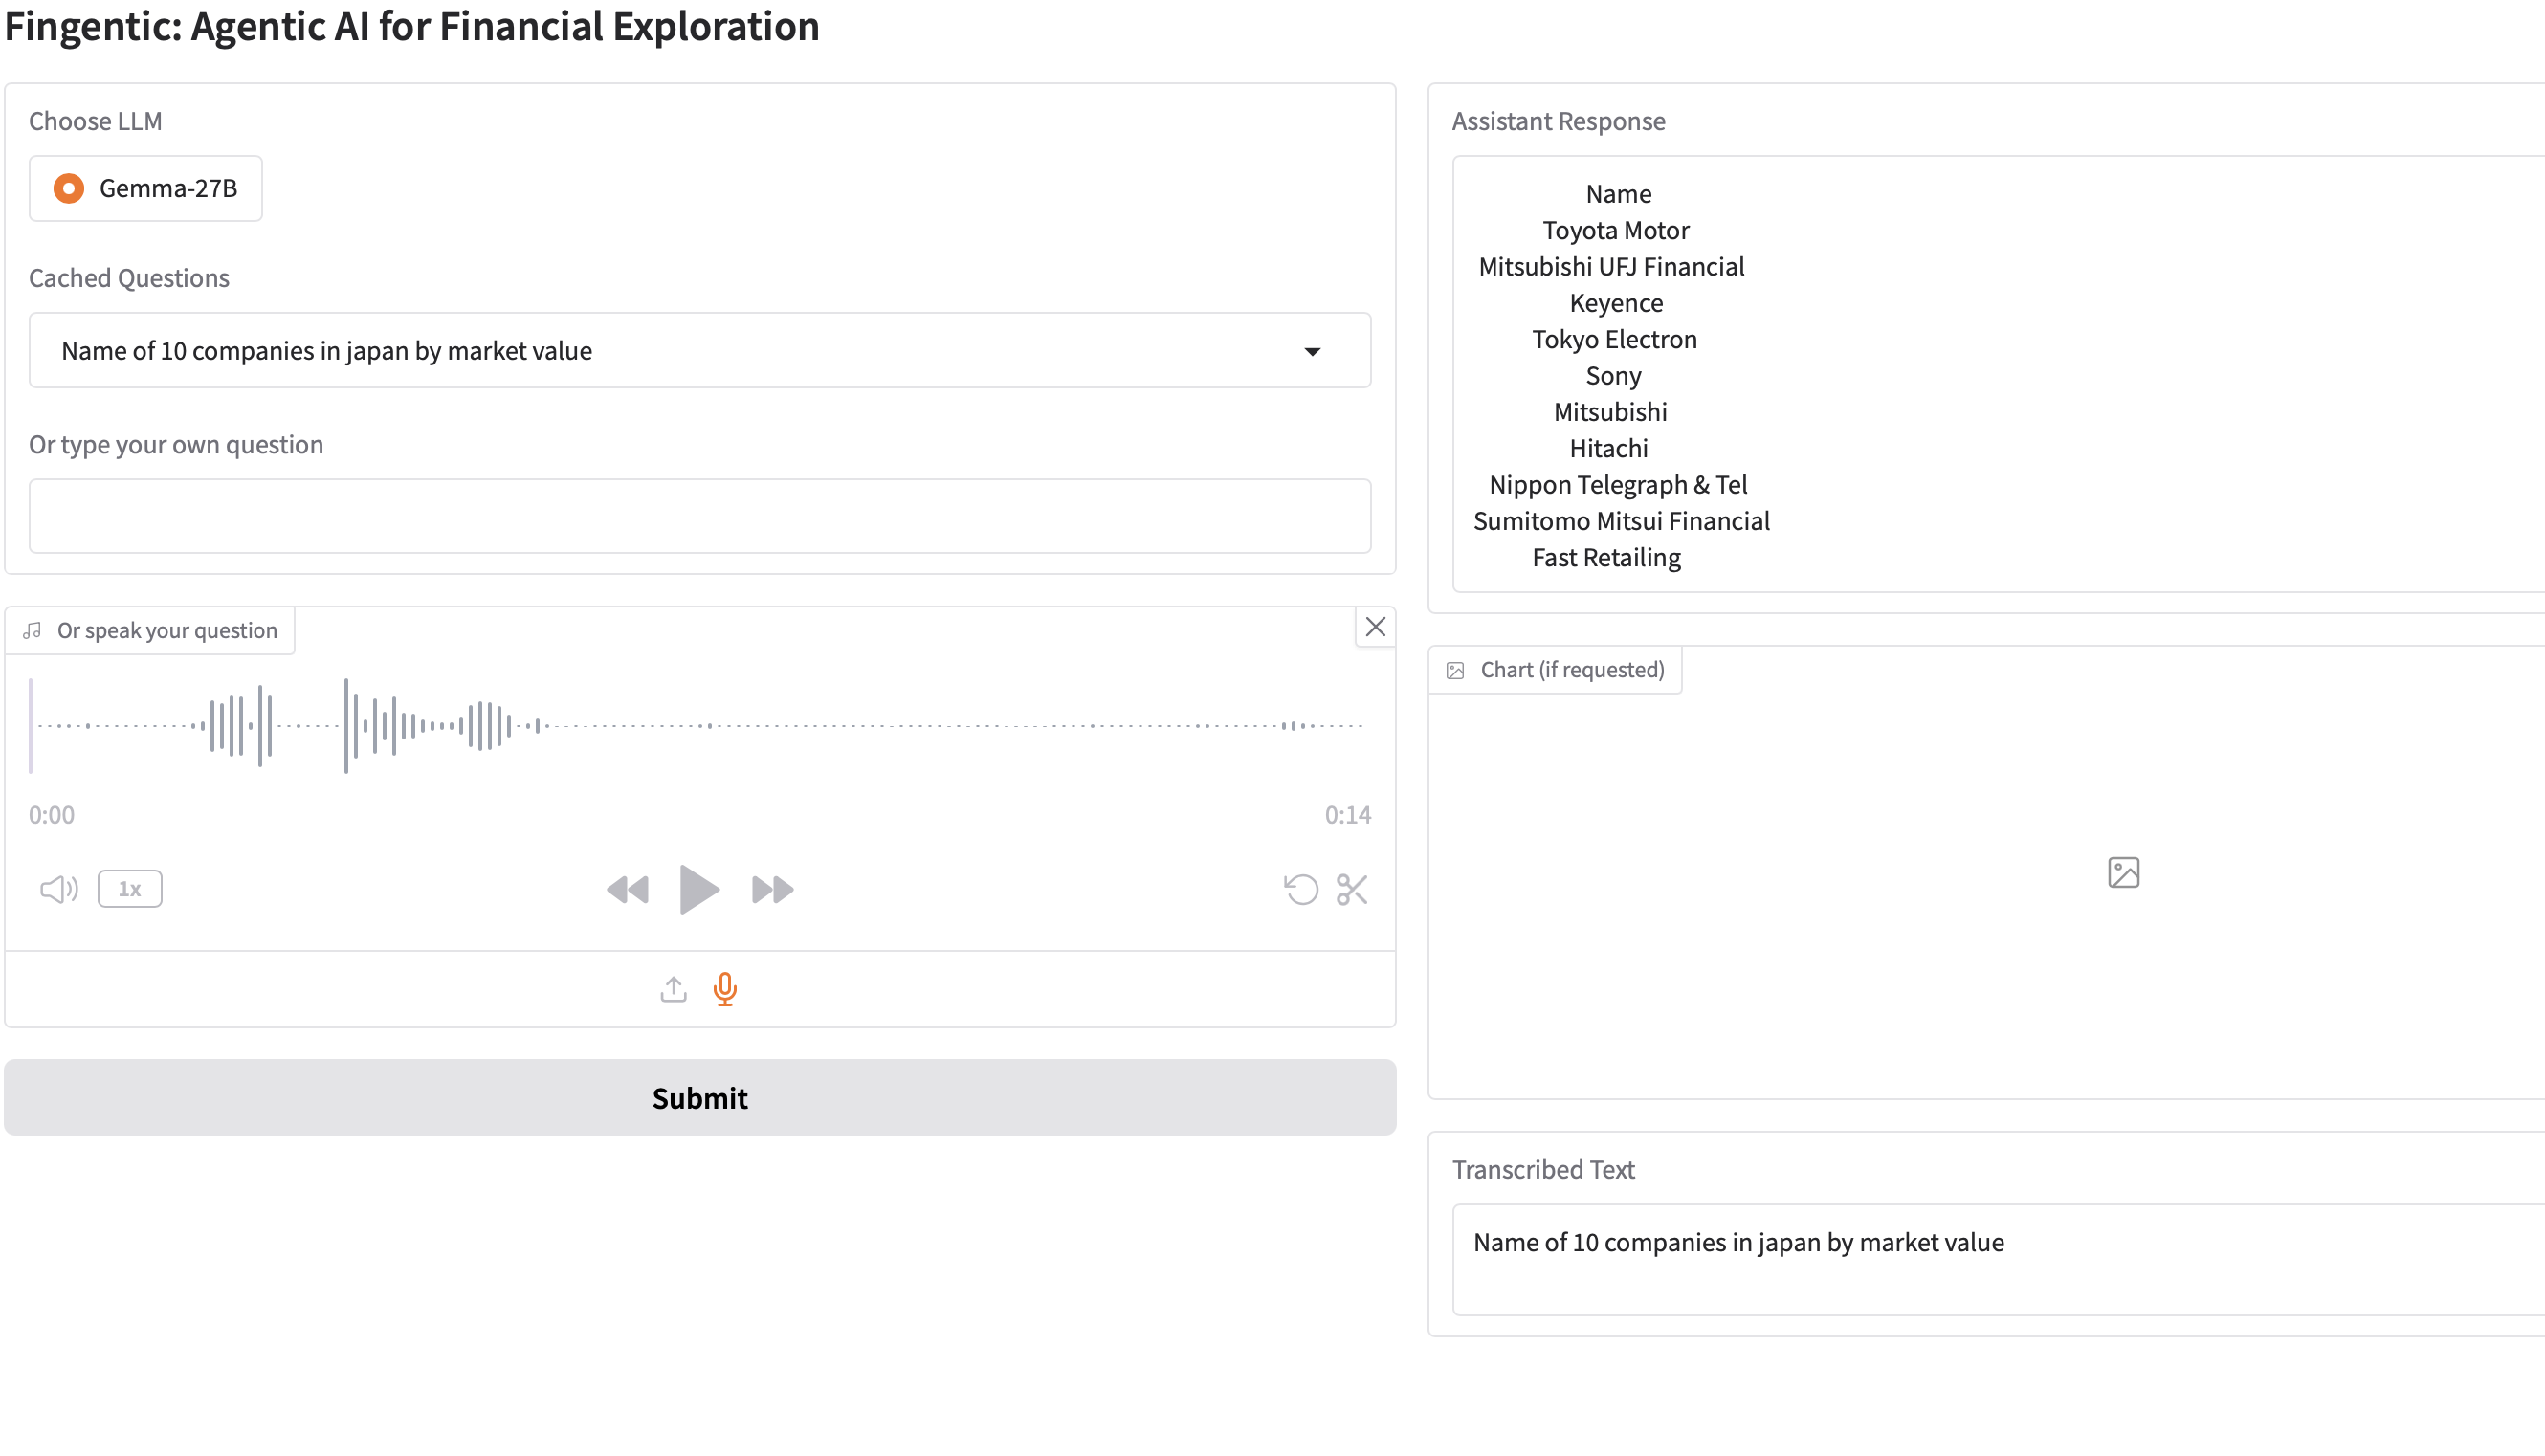Rewind the recorded audio

pos(628,889)
